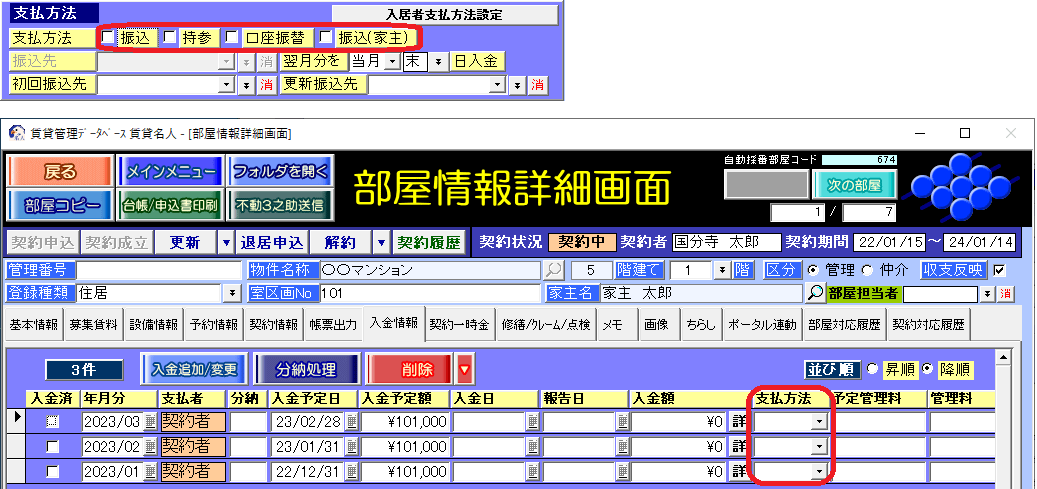Enable the 口座振替 checkbox
This screenshot has height=489, width=1037.
(231, 37)
